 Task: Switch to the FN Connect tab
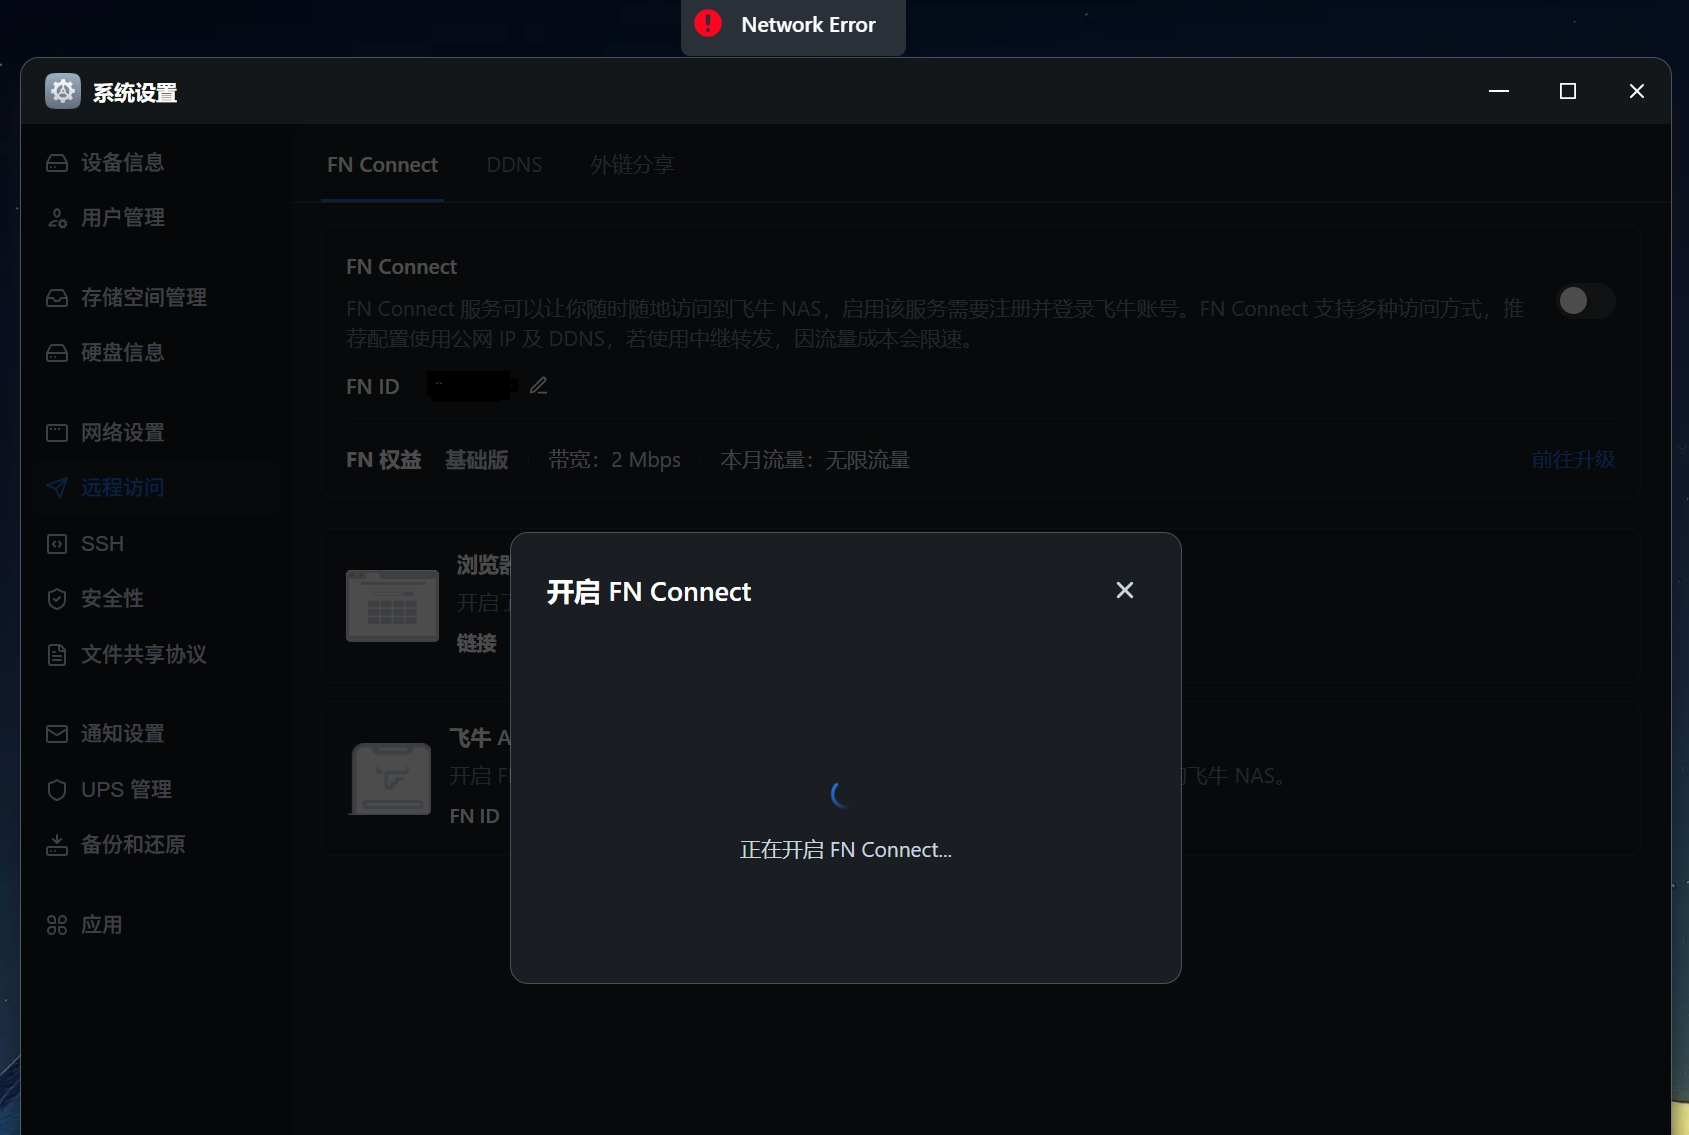click(x=382, y=165)
